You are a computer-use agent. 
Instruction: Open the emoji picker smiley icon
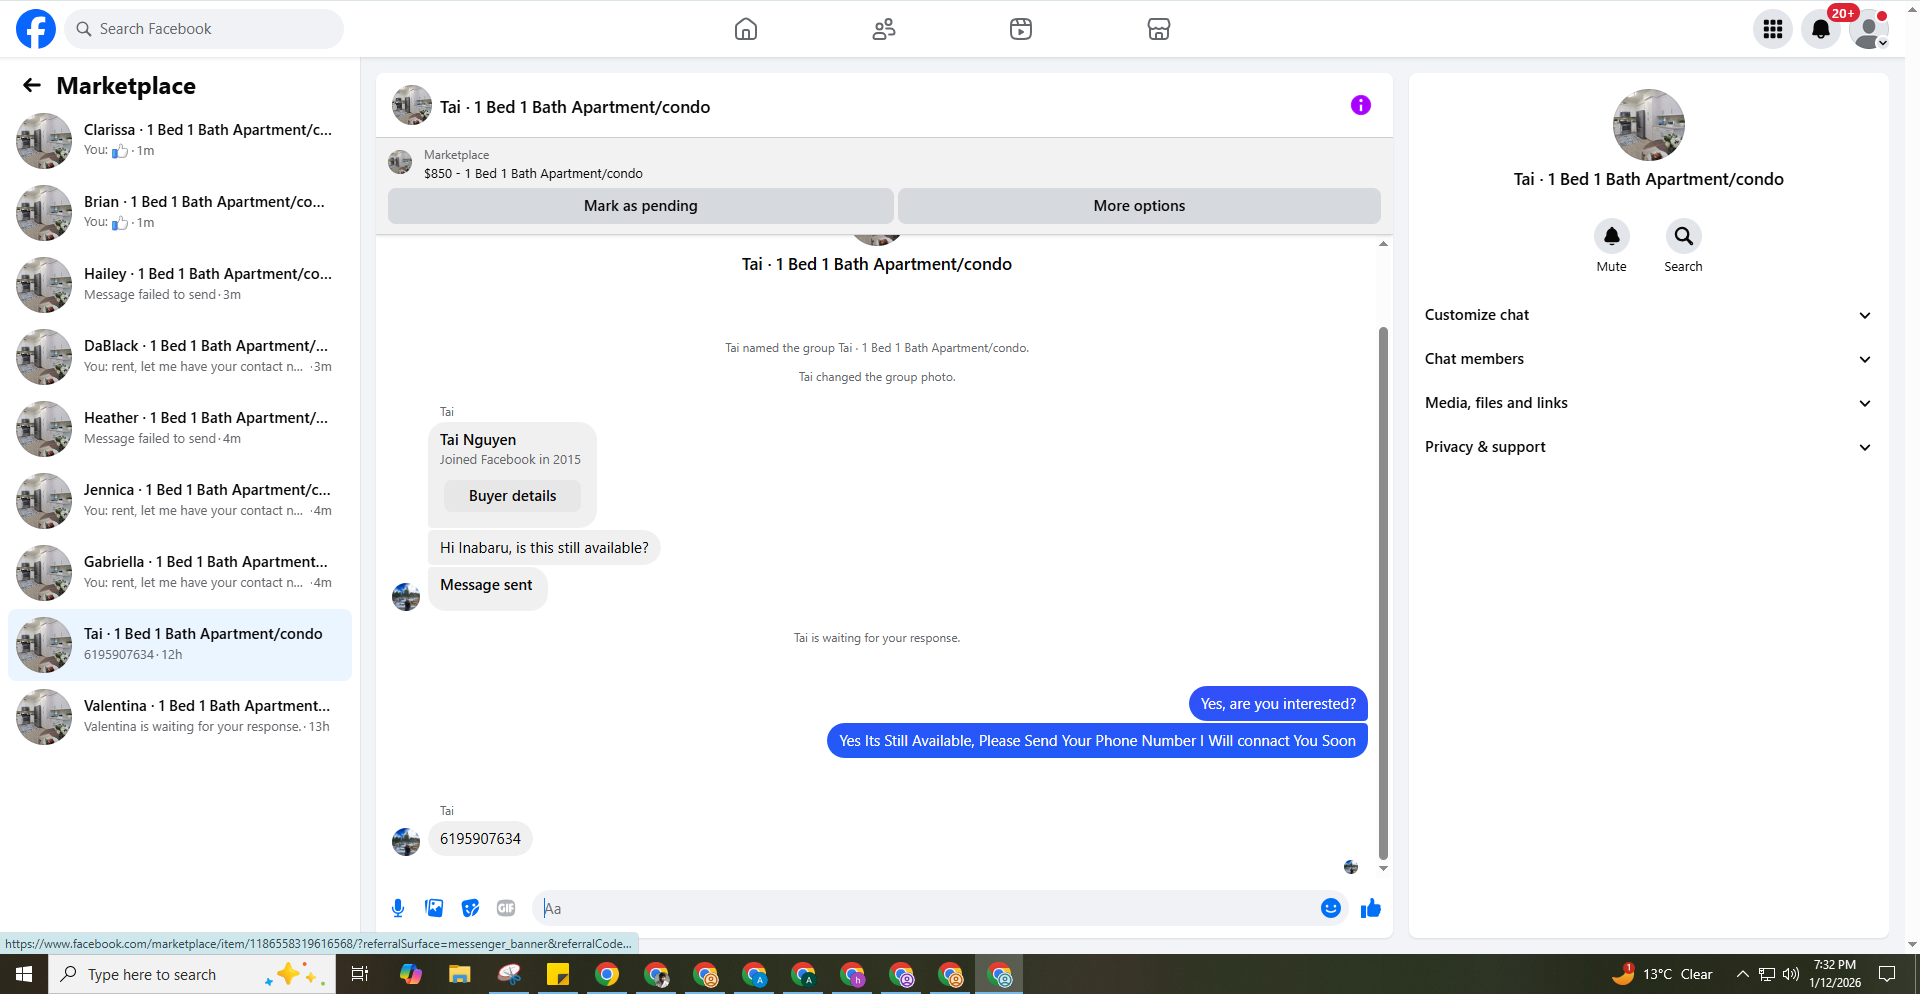[x=1331, y=908]
